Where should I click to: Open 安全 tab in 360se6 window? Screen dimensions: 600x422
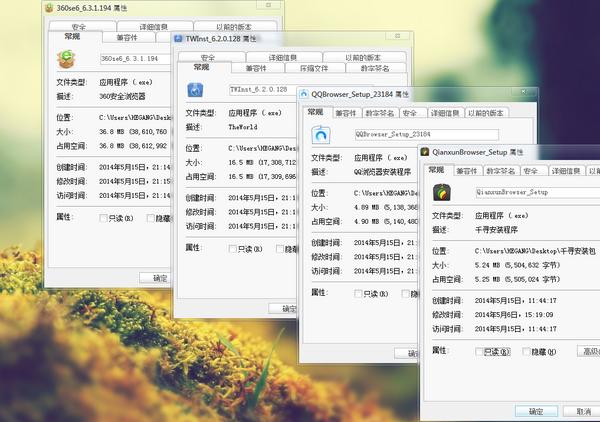[x=83, y=26]
